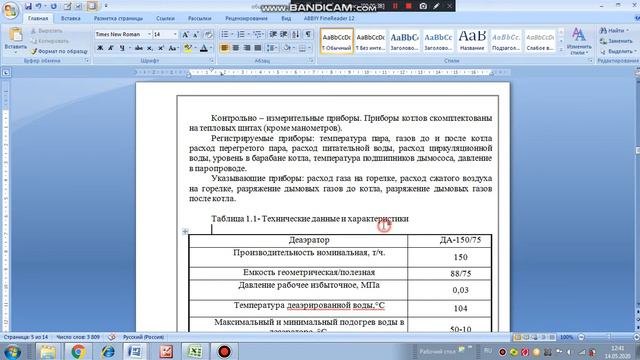Align text right
This screenshot has width=640, height=360.
click(x=247, y=48)
